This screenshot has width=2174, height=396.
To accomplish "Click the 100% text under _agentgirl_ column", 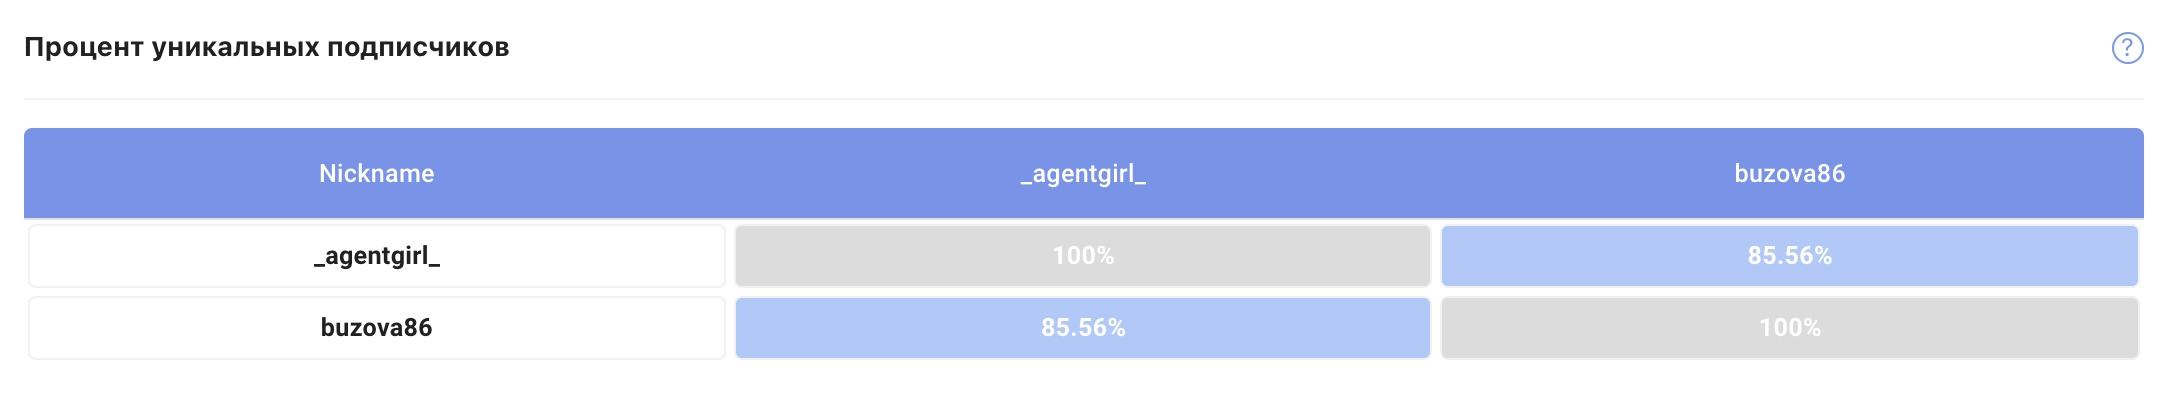I will 1083,256.
